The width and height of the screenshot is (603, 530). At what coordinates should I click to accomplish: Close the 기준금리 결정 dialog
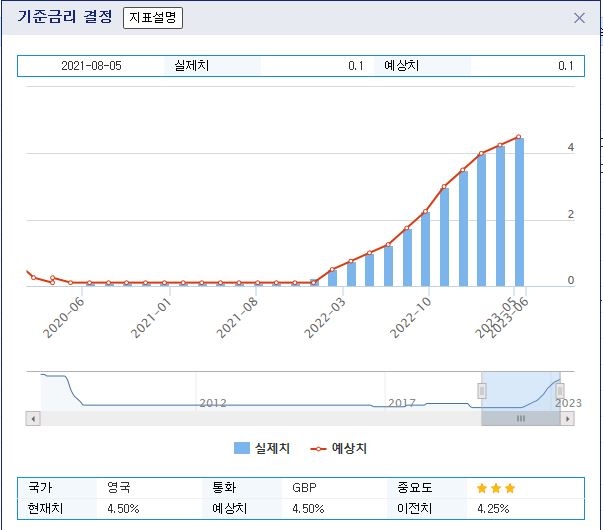[x=579, y=18]
